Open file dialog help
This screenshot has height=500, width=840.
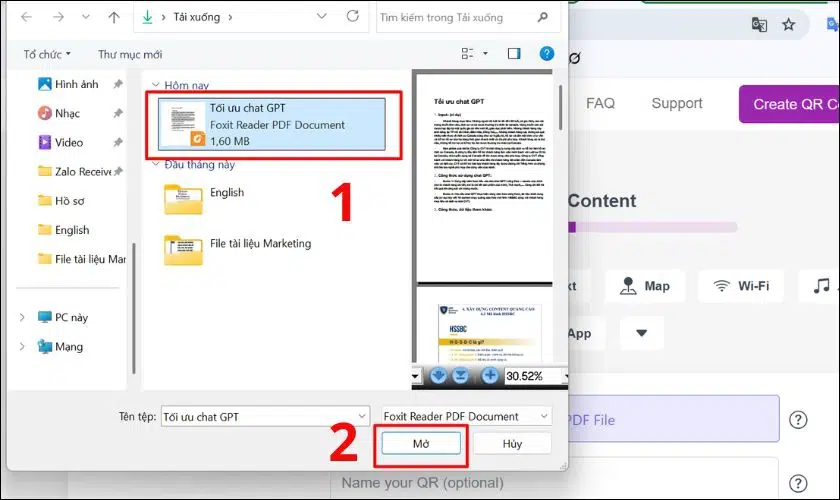[546, 53]
